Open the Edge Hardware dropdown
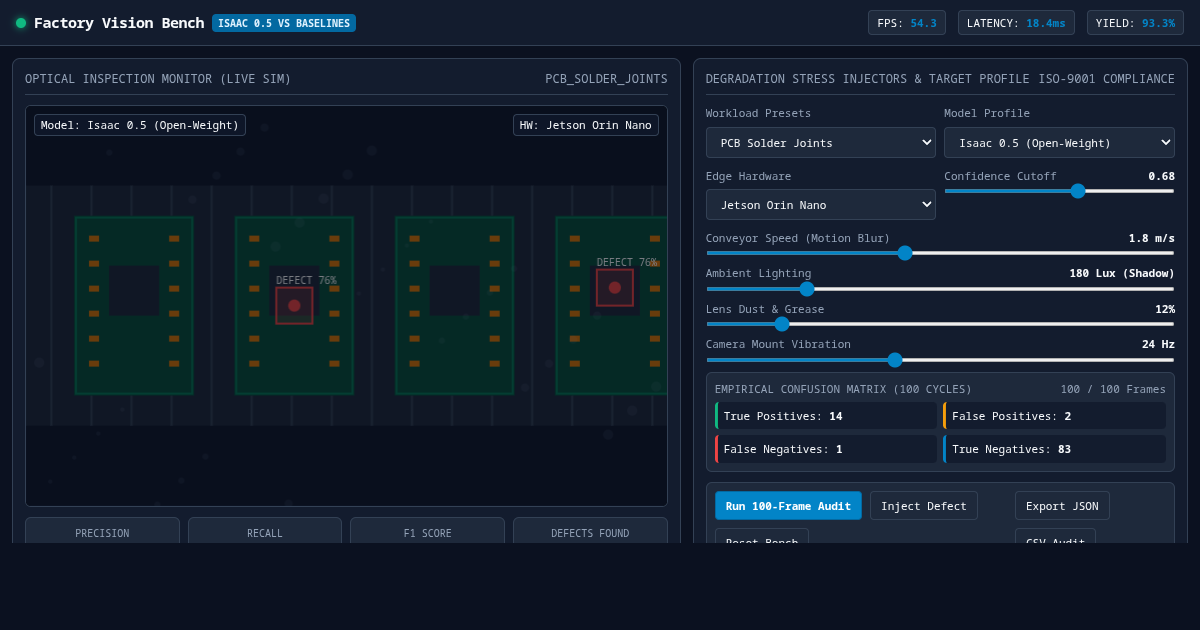The height and width of the screenshot is (630, 1200). point(820,205)
